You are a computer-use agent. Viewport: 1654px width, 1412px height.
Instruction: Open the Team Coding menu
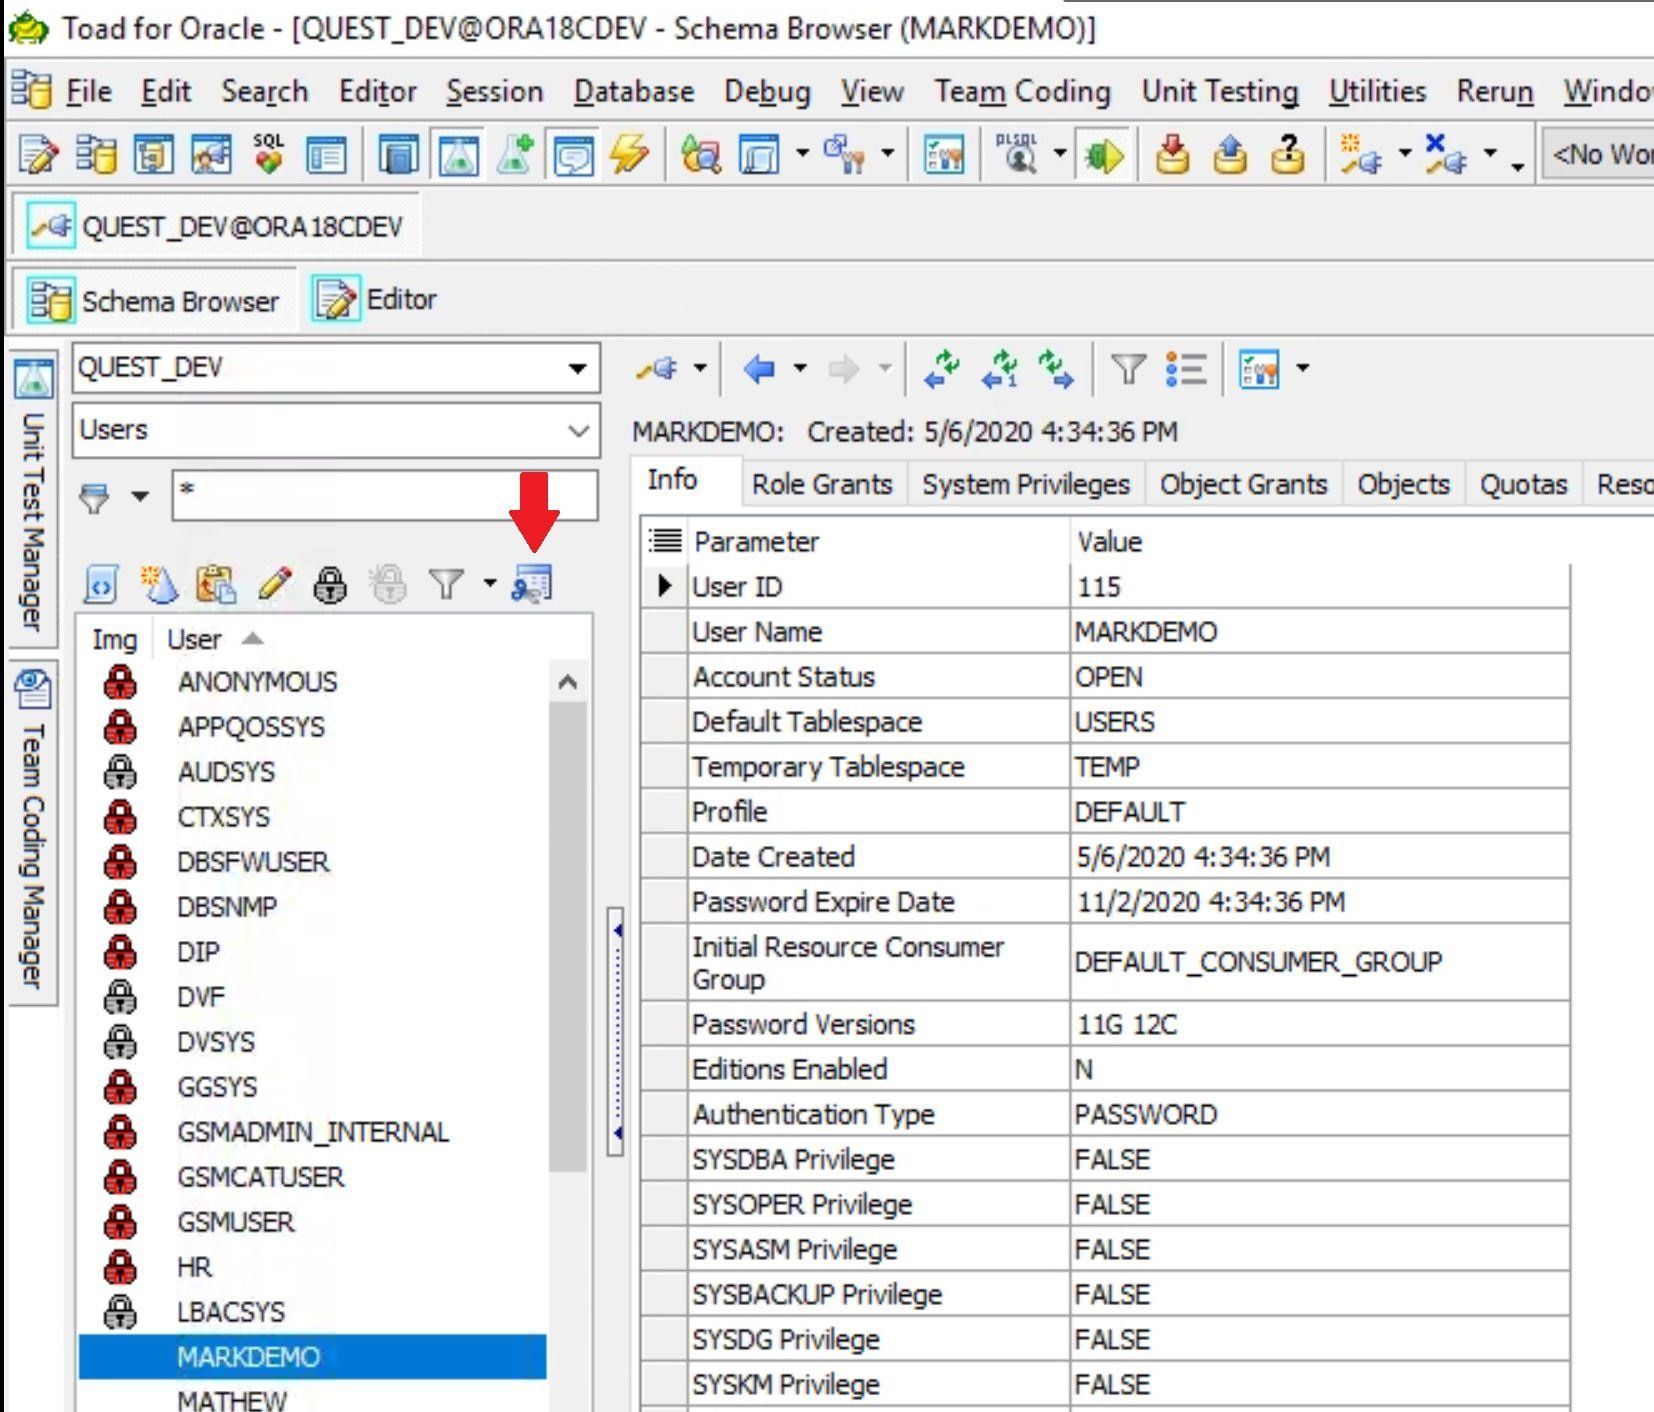tap(1022, 92)
